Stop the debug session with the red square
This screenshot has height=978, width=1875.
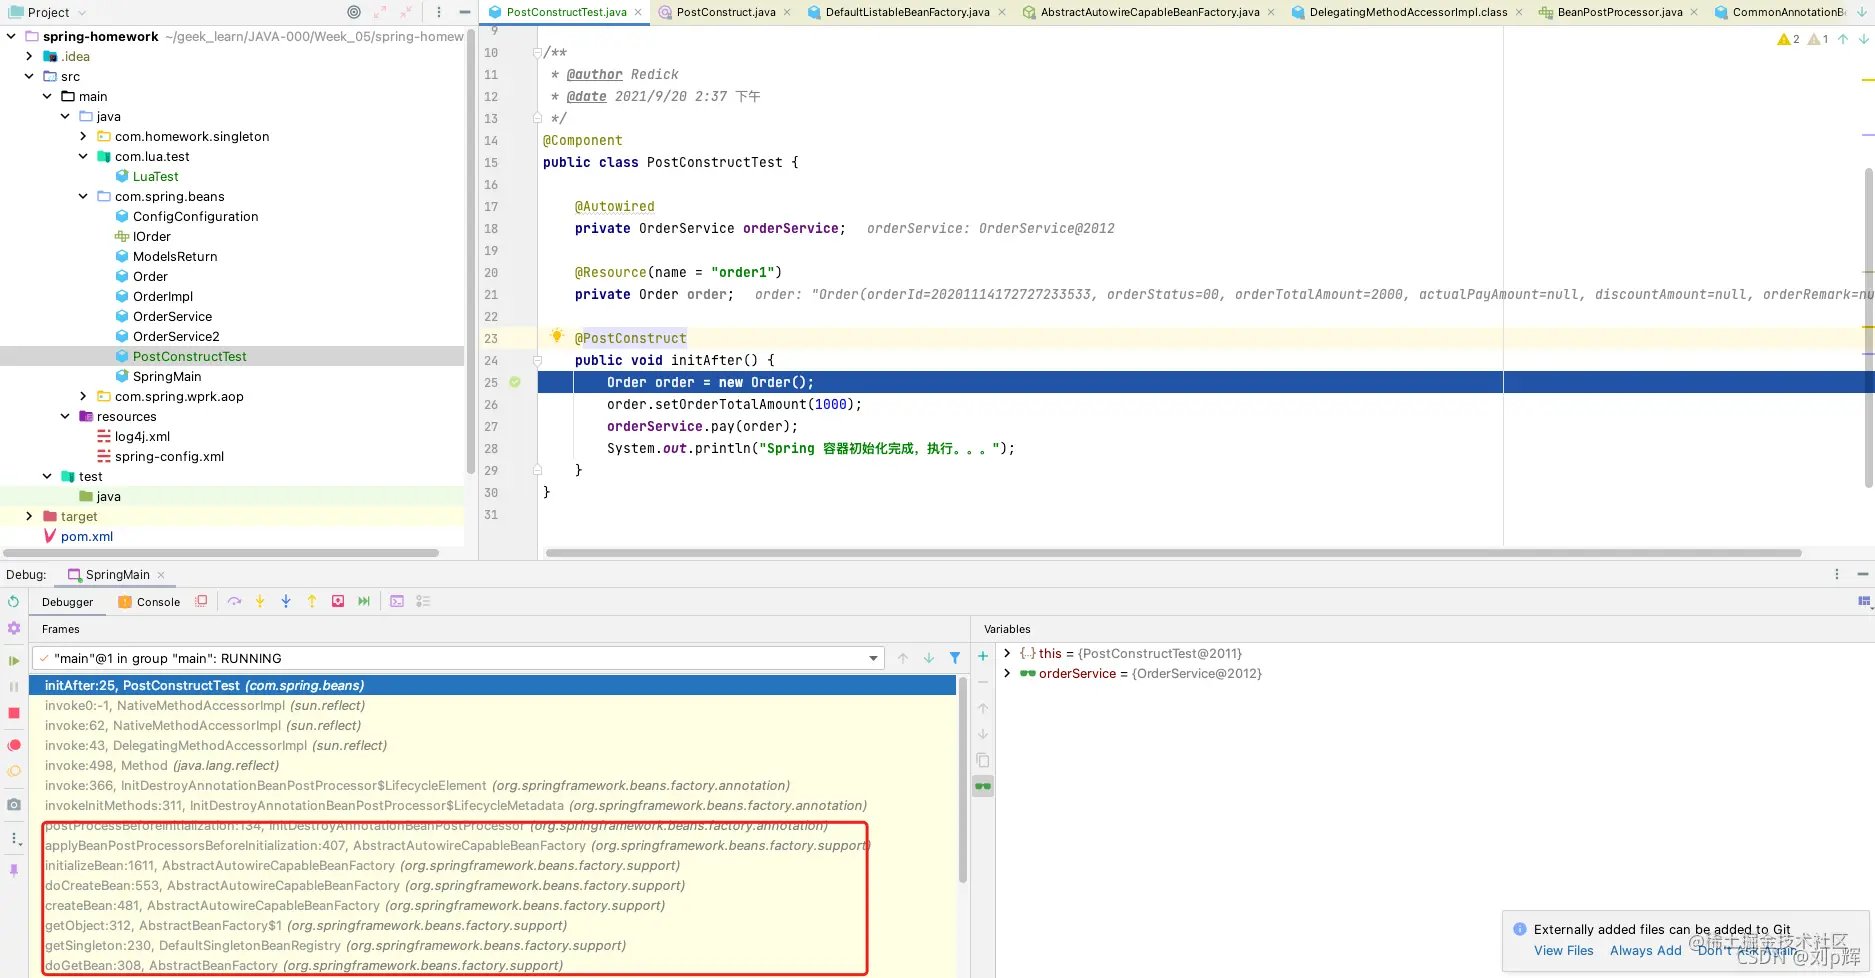click(x=13, y=712)
